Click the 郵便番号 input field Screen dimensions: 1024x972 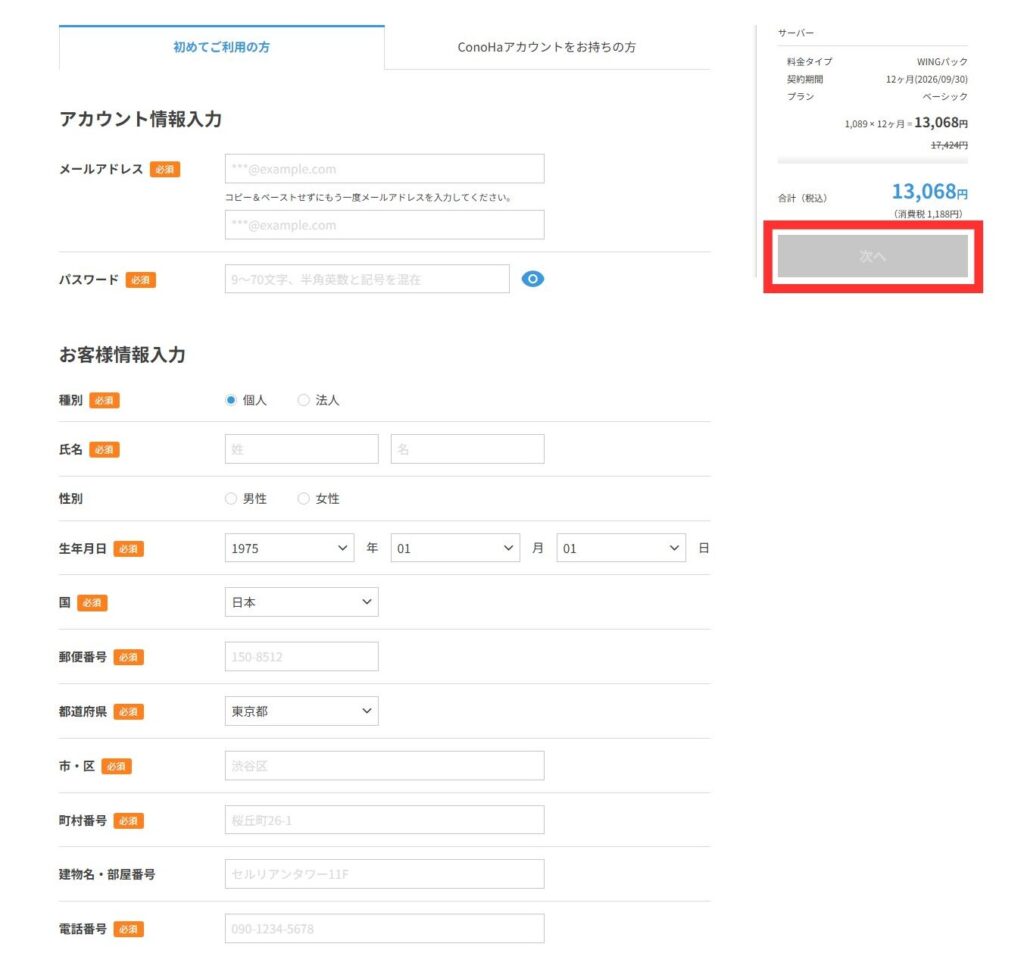pos(301,656)
